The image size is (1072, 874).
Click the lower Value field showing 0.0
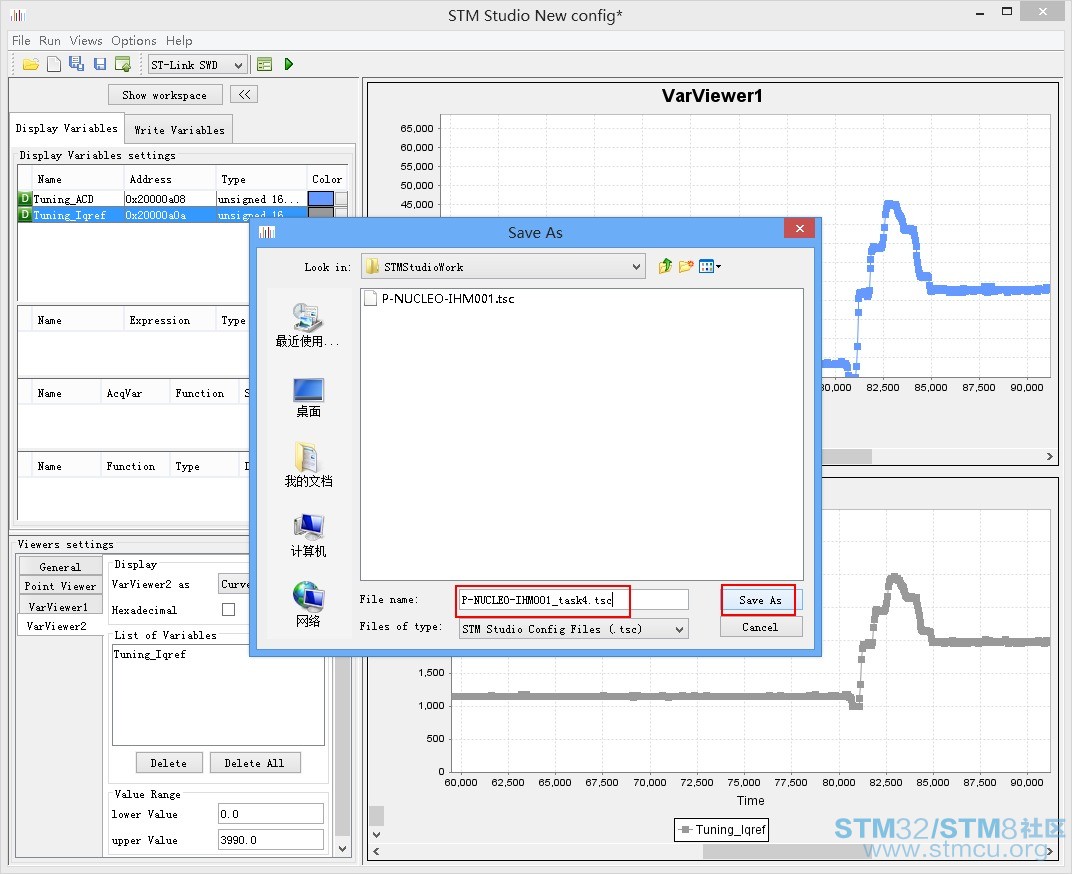tap(271, 814)
